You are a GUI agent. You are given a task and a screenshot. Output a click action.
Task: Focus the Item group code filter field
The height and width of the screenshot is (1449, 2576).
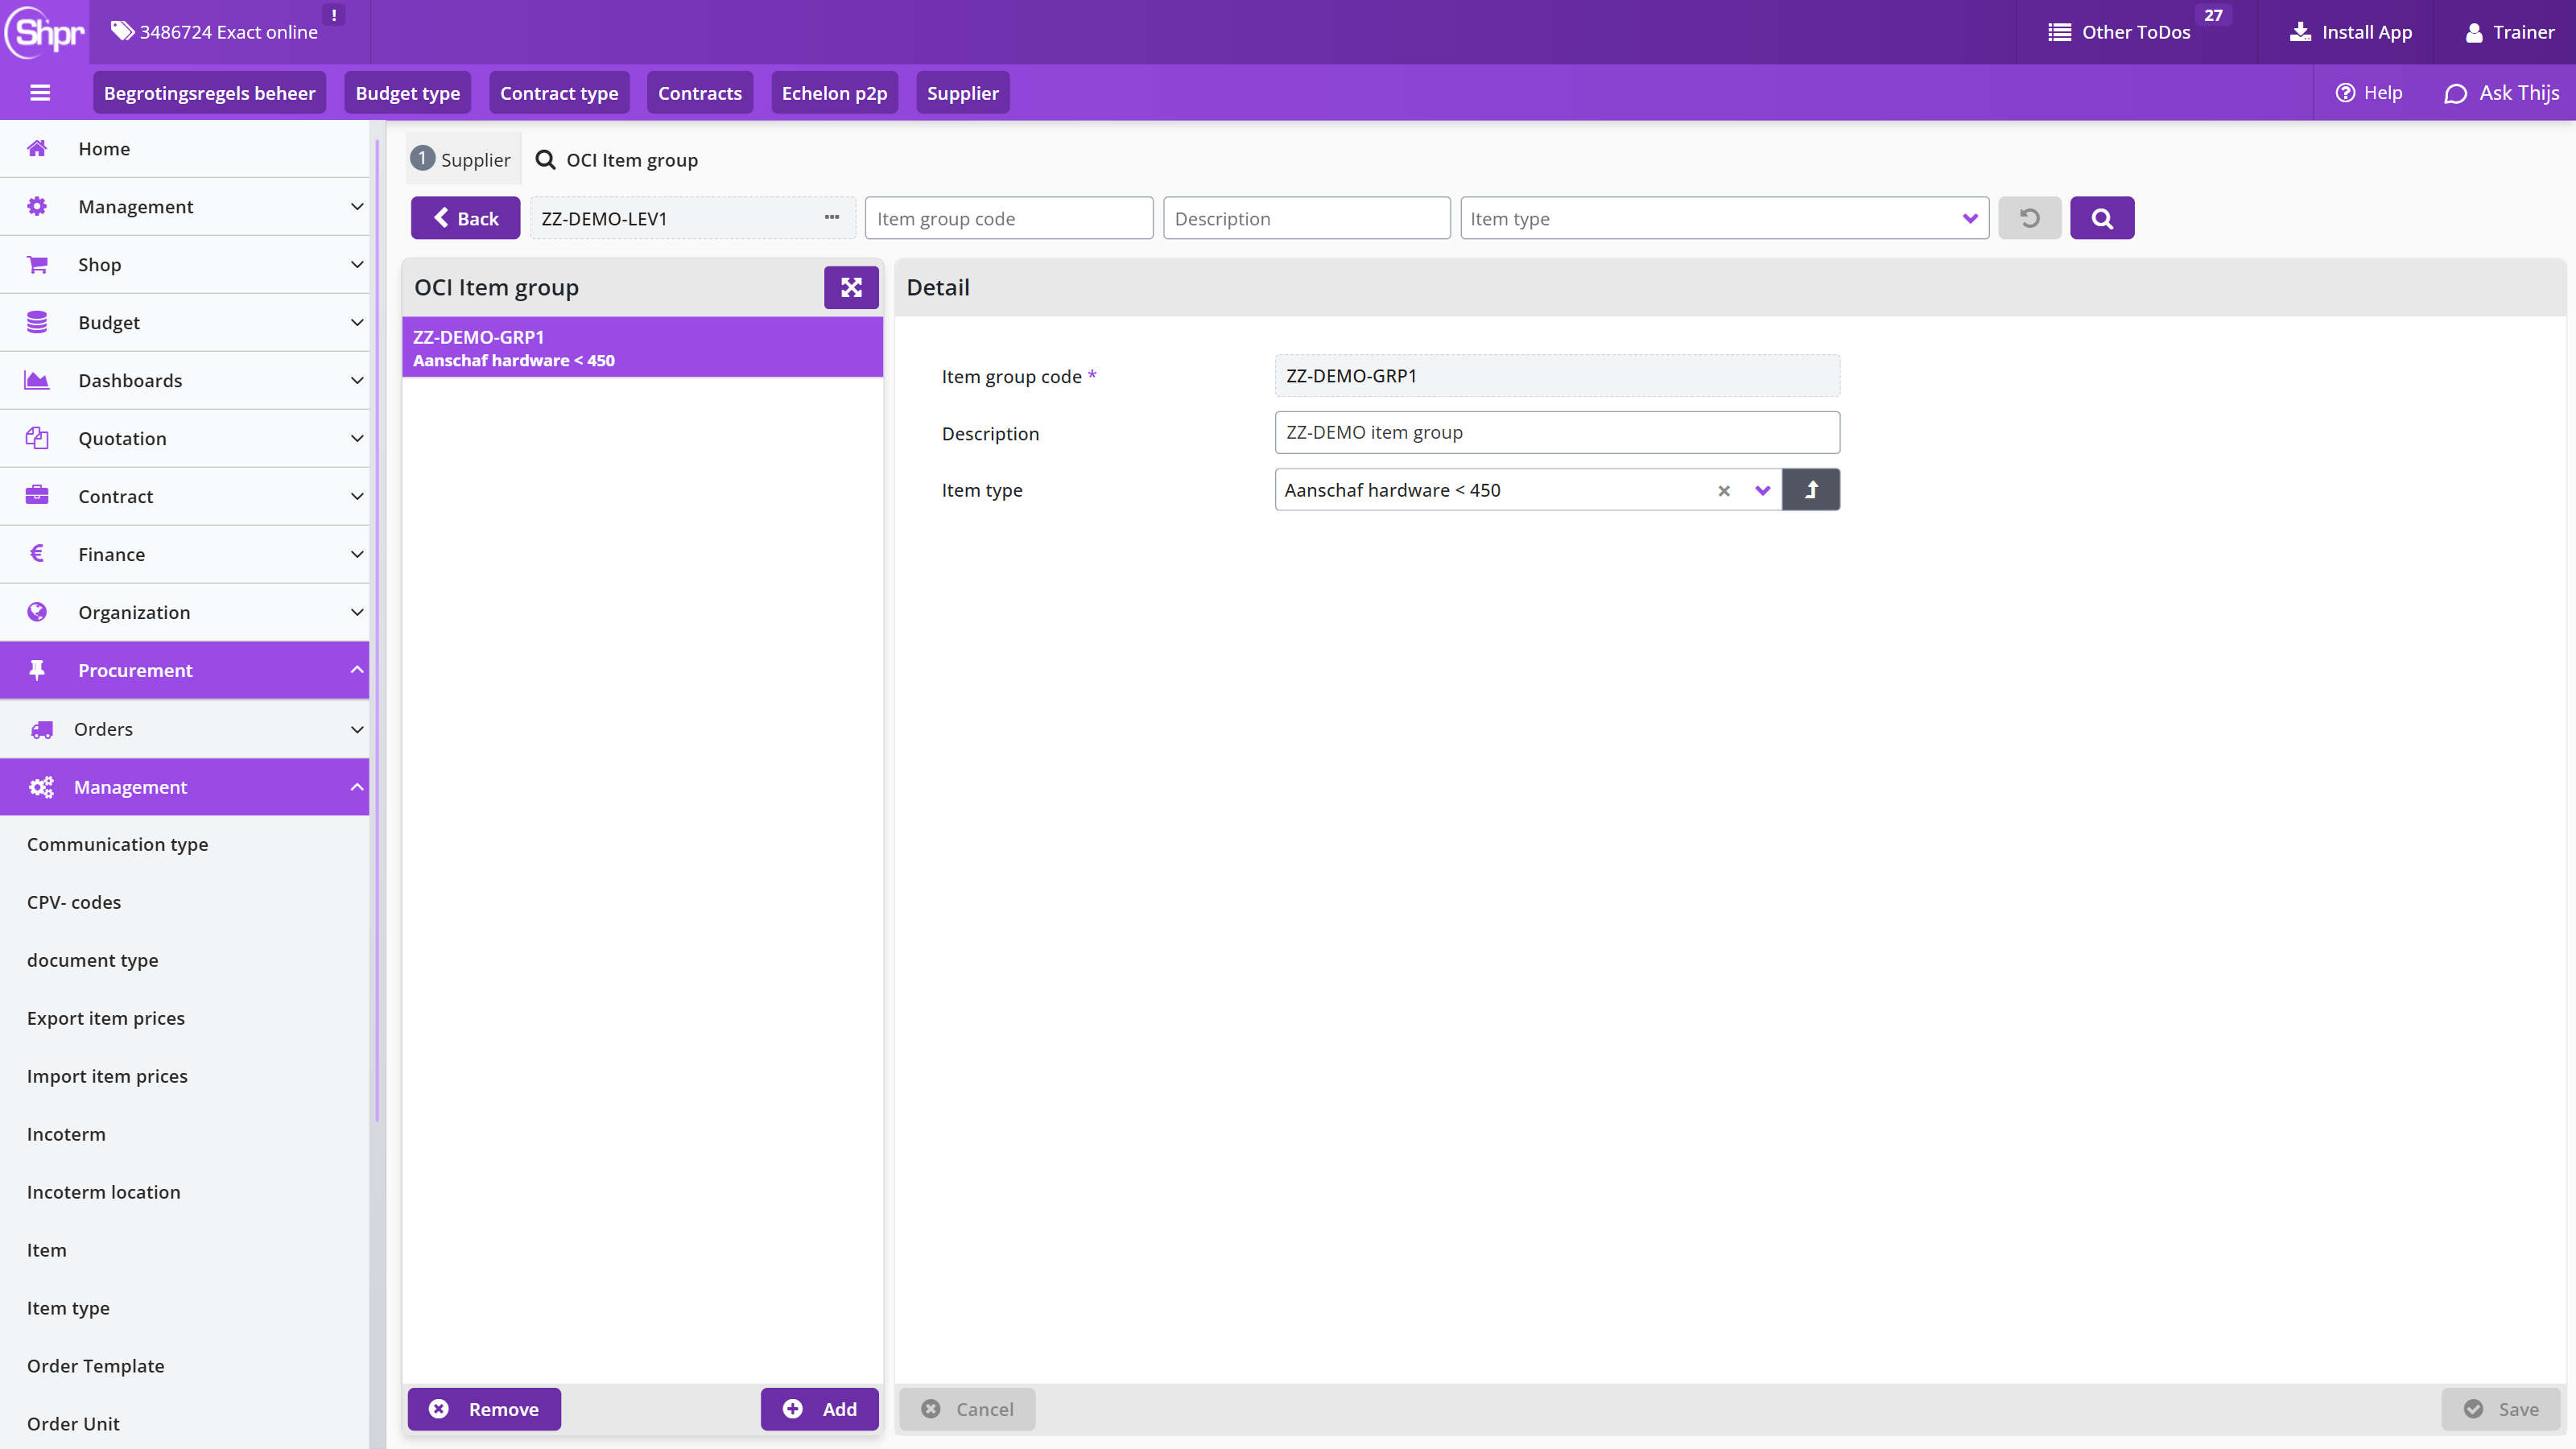click(x=1008, y=218)
